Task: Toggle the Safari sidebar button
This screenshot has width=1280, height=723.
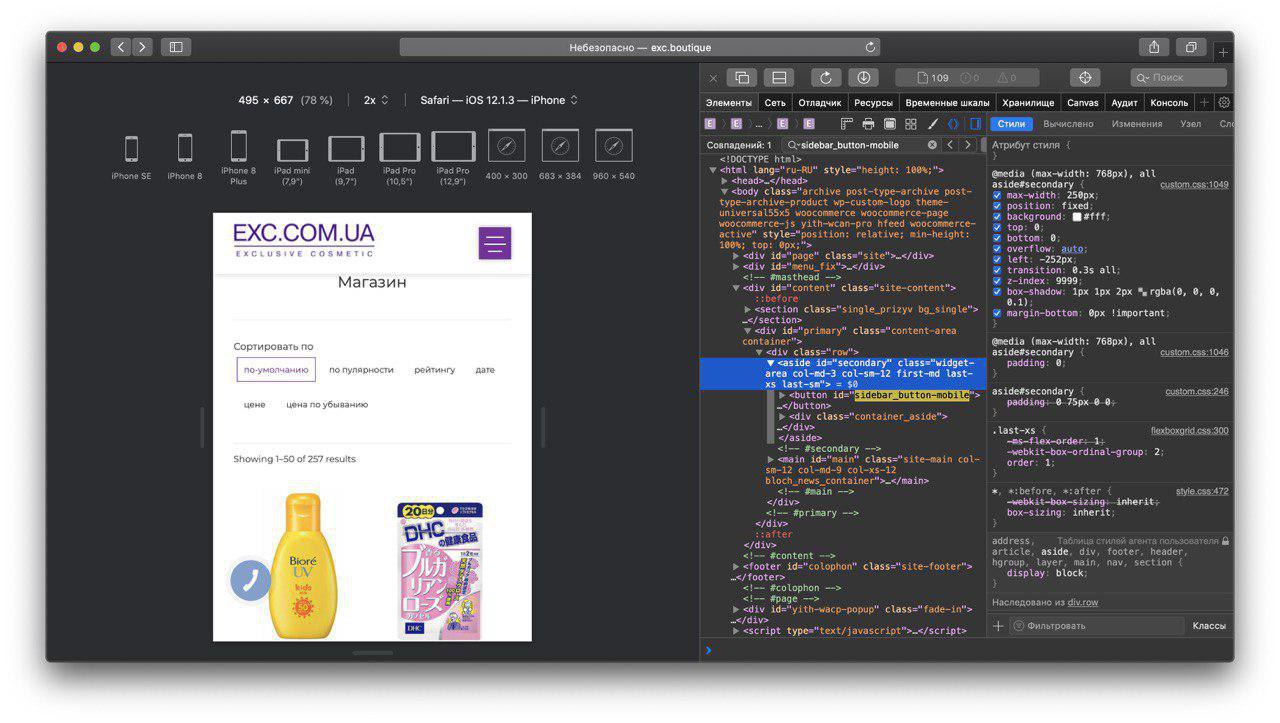Action: point(176,47)
